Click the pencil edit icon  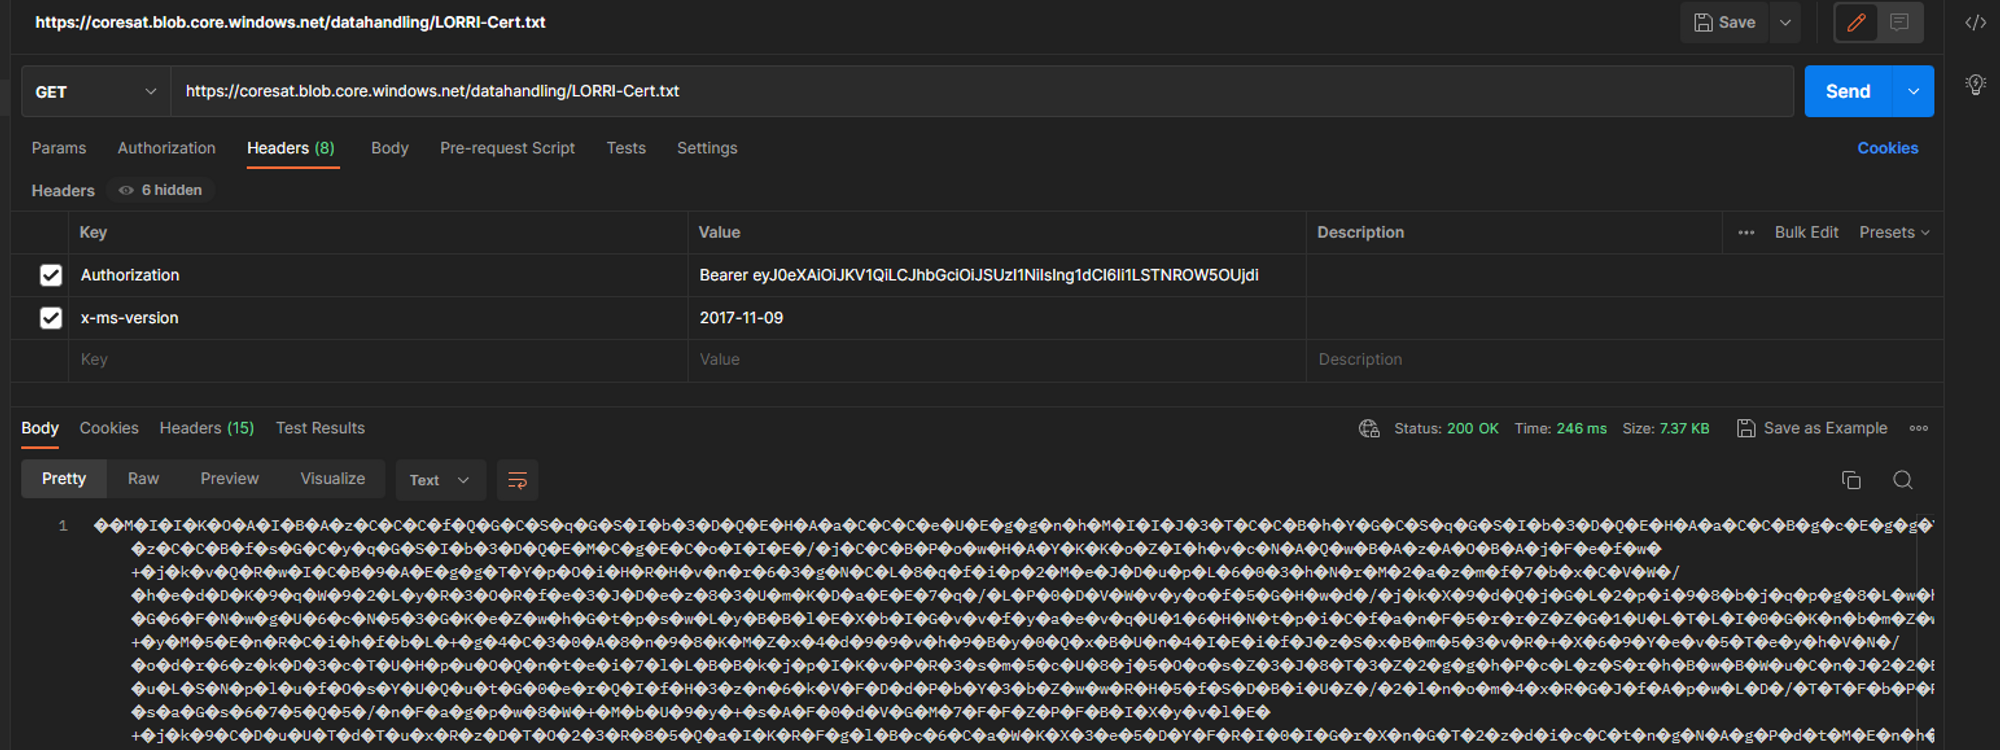[1856, 23]
